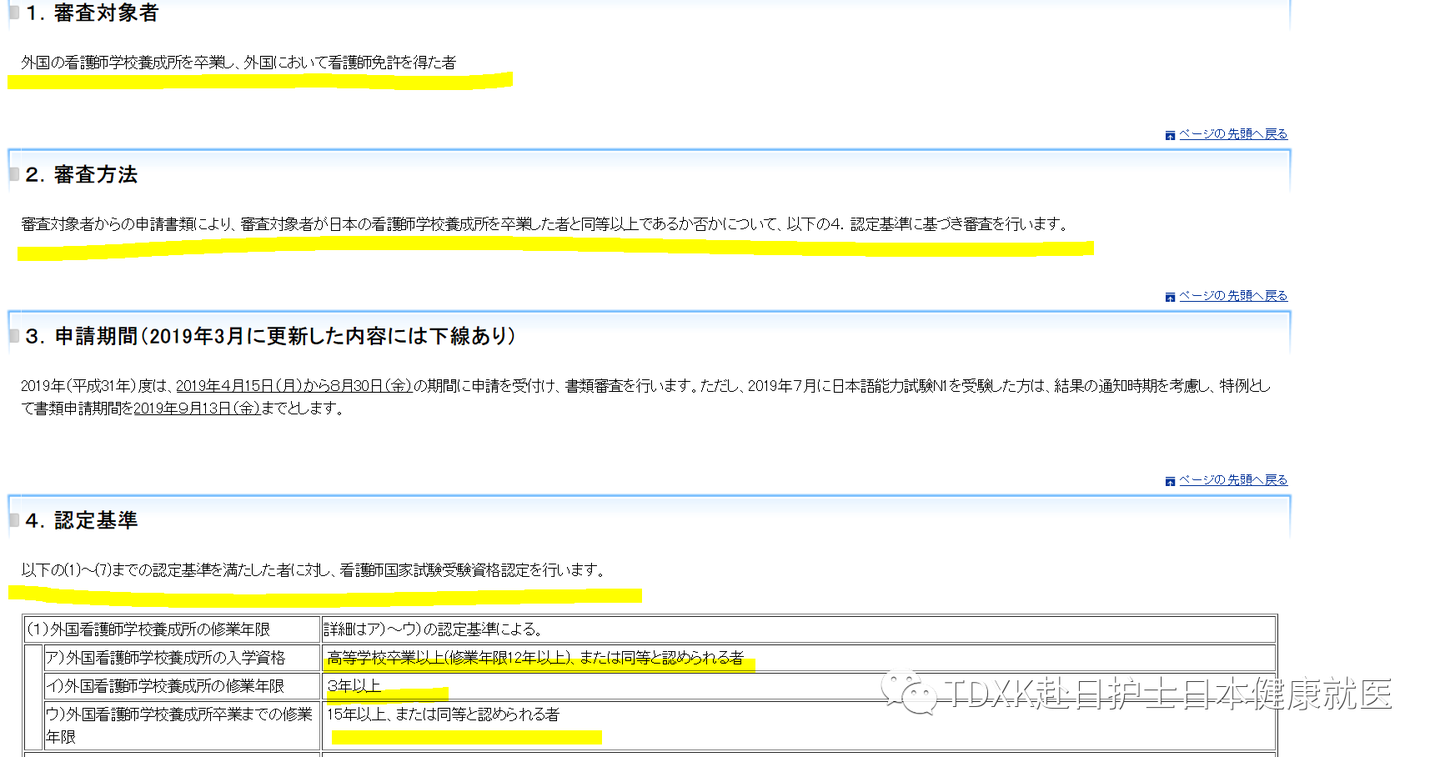Viewport: 1440px width, 757px height.
Task: Click the underlined date "2019年4月15日(月)から8月30日(金)"
Action: [x=293, y=386]
